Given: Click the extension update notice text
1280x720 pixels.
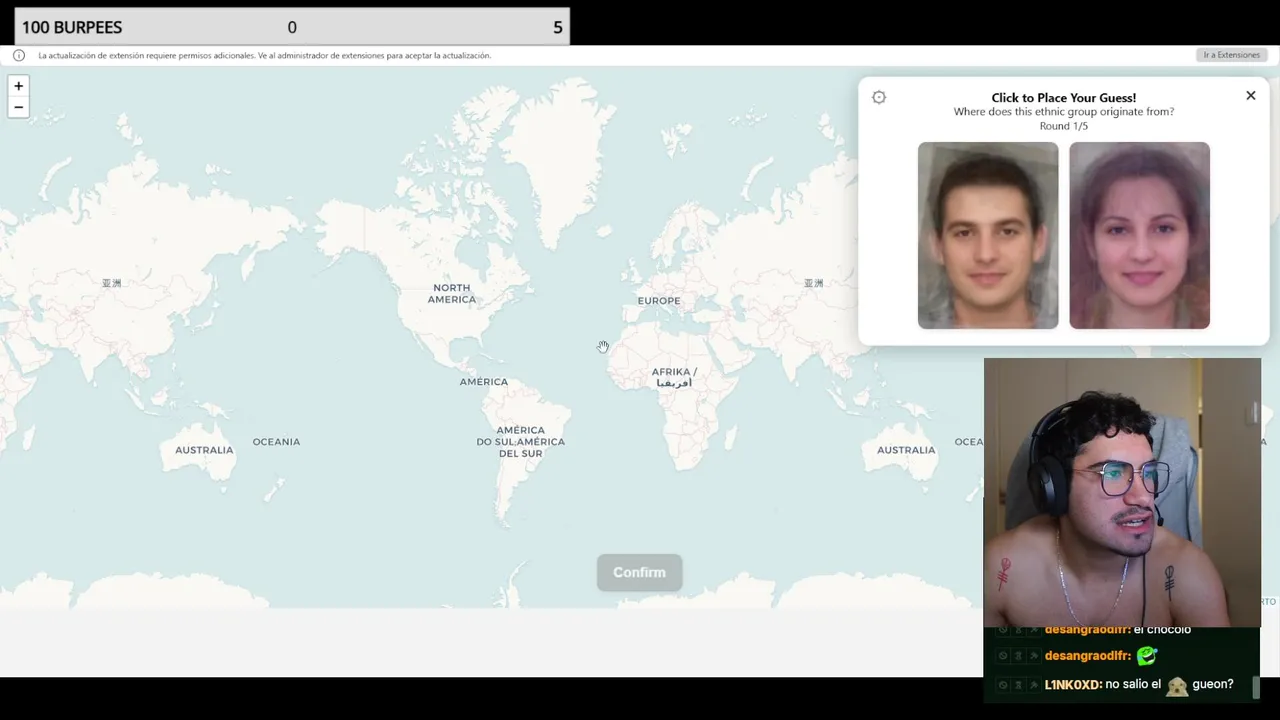Looking at the screenshot, I should coord(265,55).
